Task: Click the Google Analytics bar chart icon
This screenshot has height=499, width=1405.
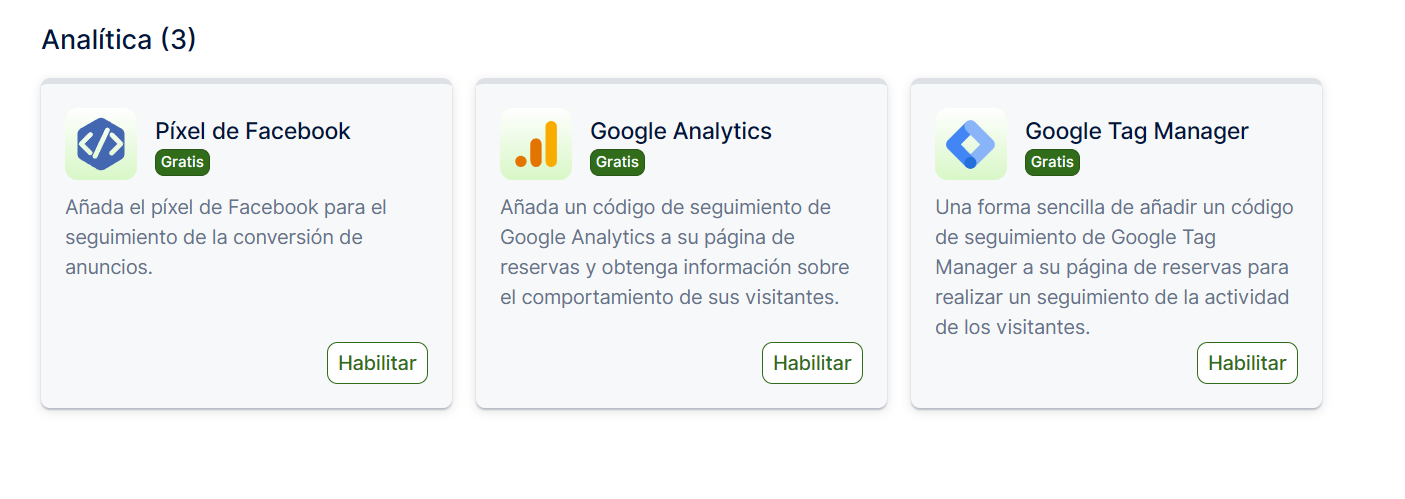Action: 536,144
